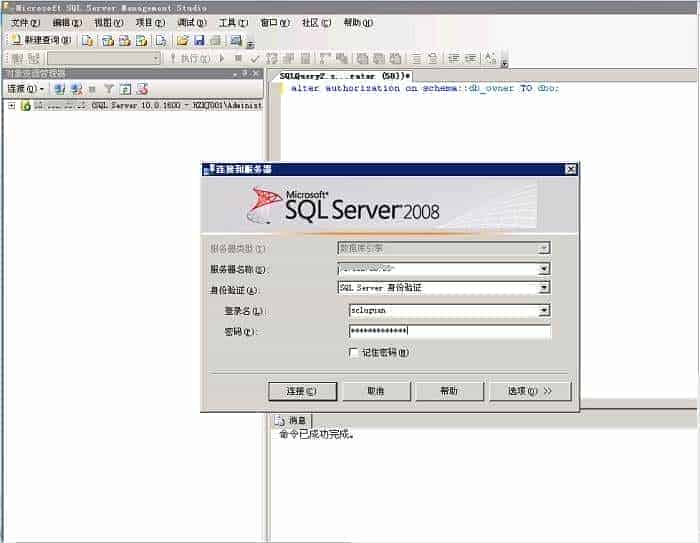This screenshot has width=700, height=543.
Task: Open the 工具 (Tools) menu
Action: click(x=233, y=23)
